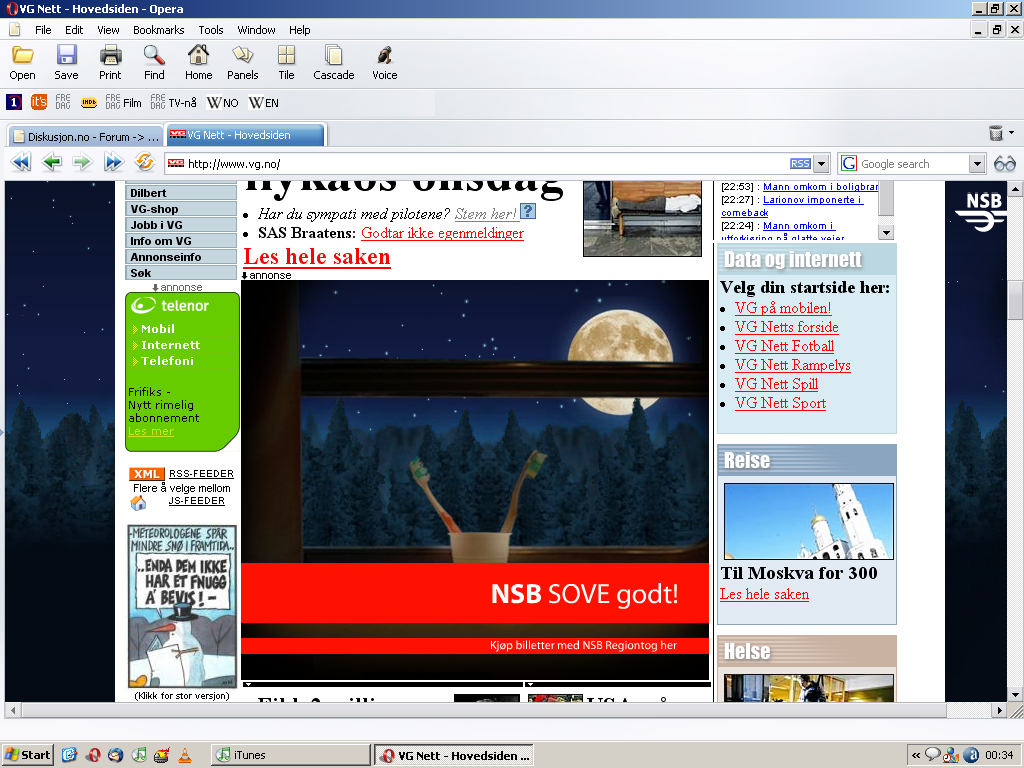Go to the Home page icon

tap(199, 63)
